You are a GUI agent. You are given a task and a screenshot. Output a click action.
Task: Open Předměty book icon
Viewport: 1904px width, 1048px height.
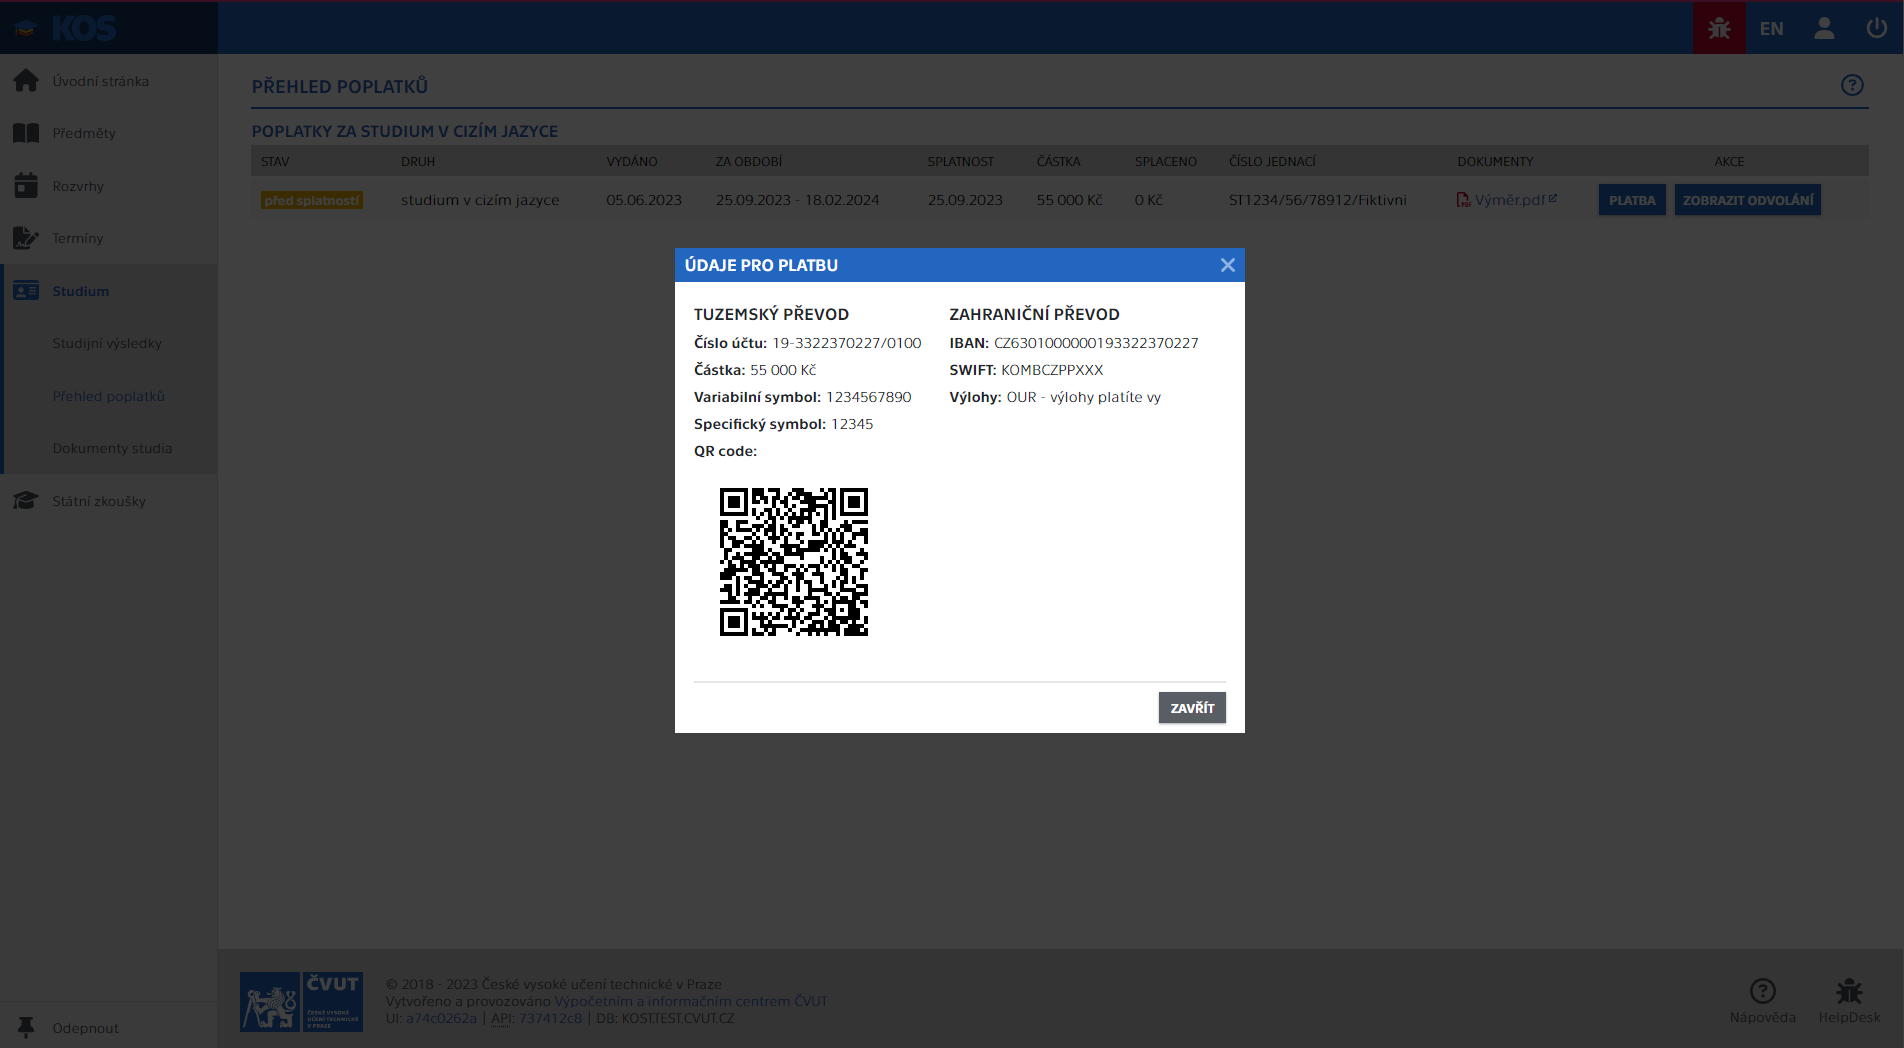26,133
